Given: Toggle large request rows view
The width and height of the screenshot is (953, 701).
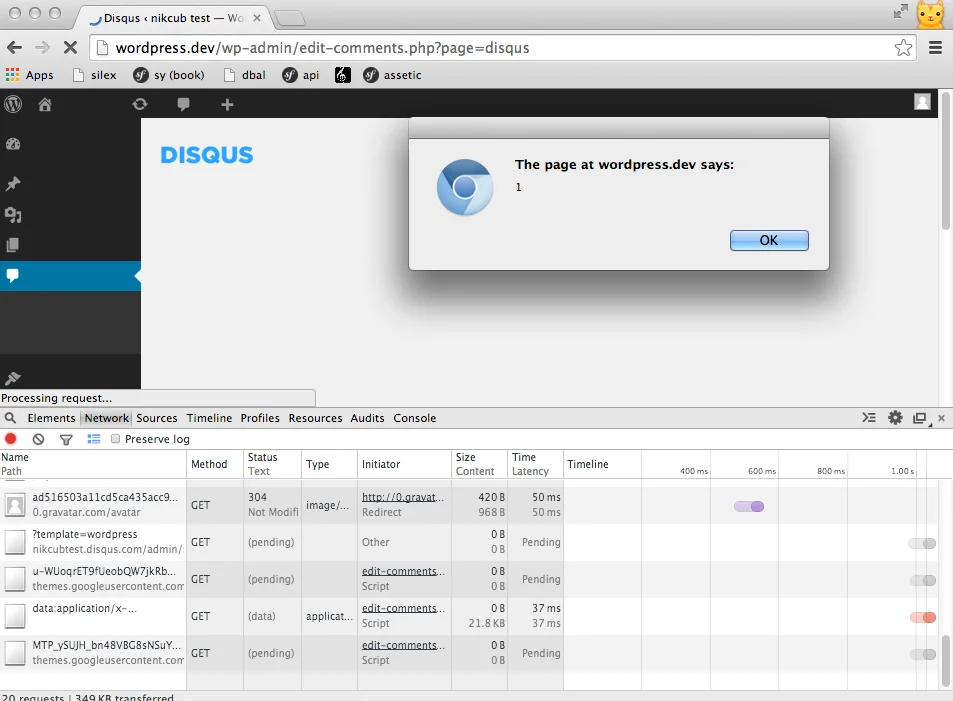Looking at the screenshot, I should click(94, 439).
